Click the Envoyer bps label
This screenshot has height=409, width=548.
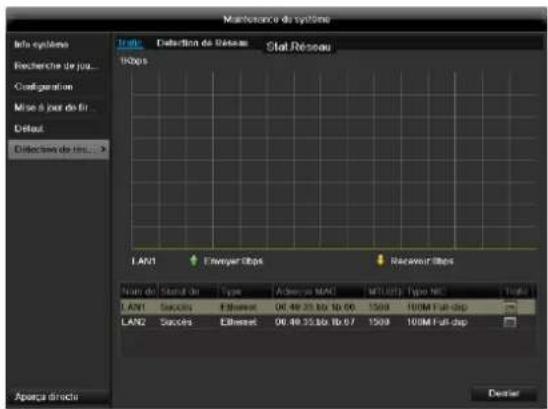(233, 261)
